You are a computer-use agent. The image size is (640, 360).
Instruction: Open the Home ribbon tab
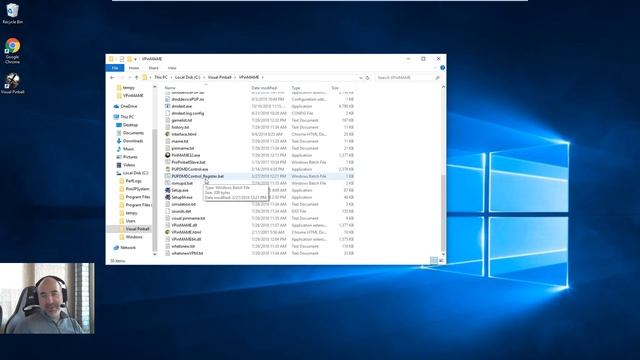[134, 68]
